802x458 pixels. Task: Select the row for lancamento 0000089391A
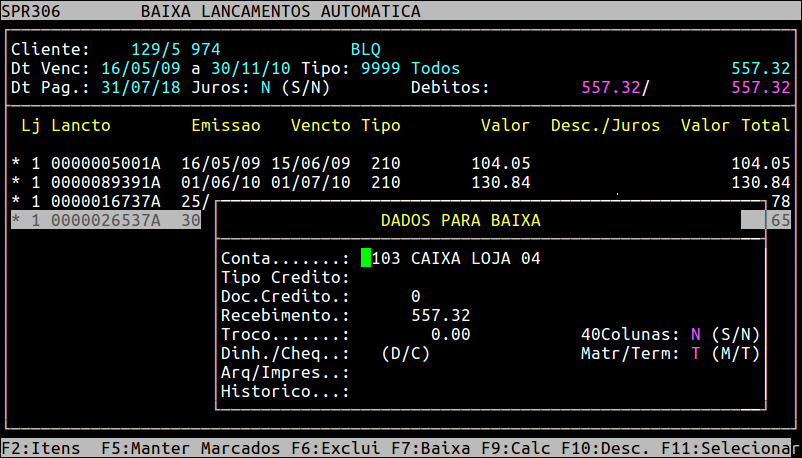pos(105,183)
